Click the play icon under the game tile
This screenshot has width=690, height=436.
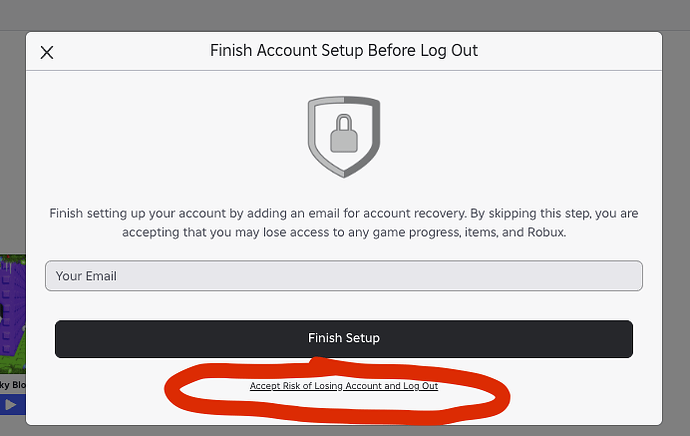(10, 405)
